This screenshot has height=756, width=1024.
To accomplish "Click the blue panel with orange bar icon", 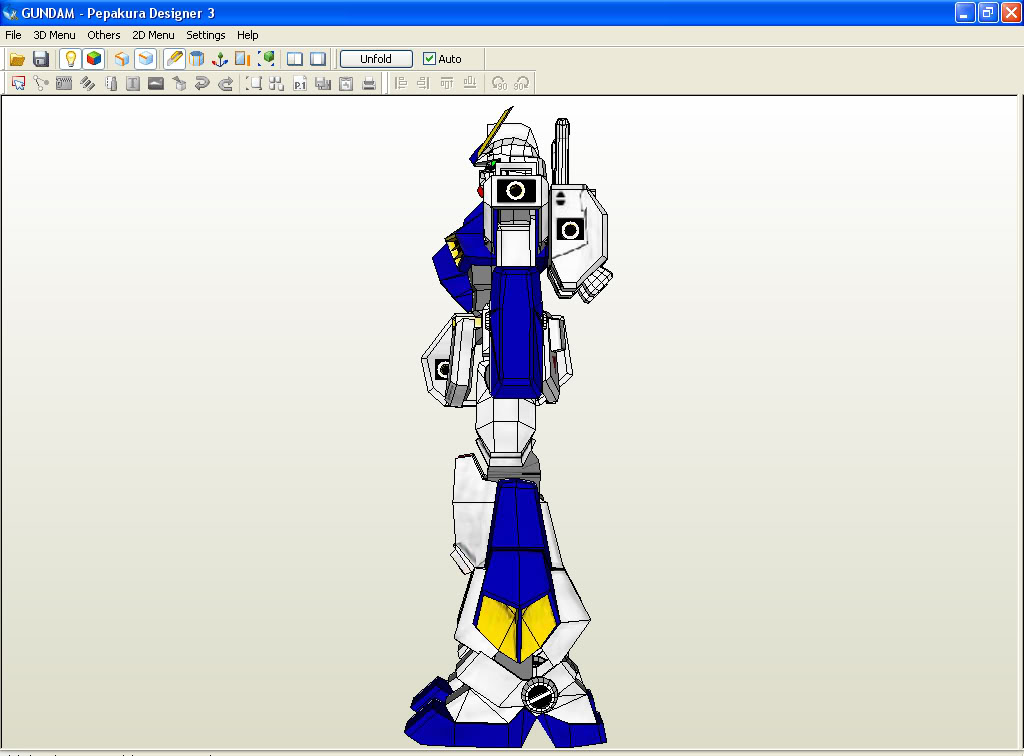I will coord(243,59).
